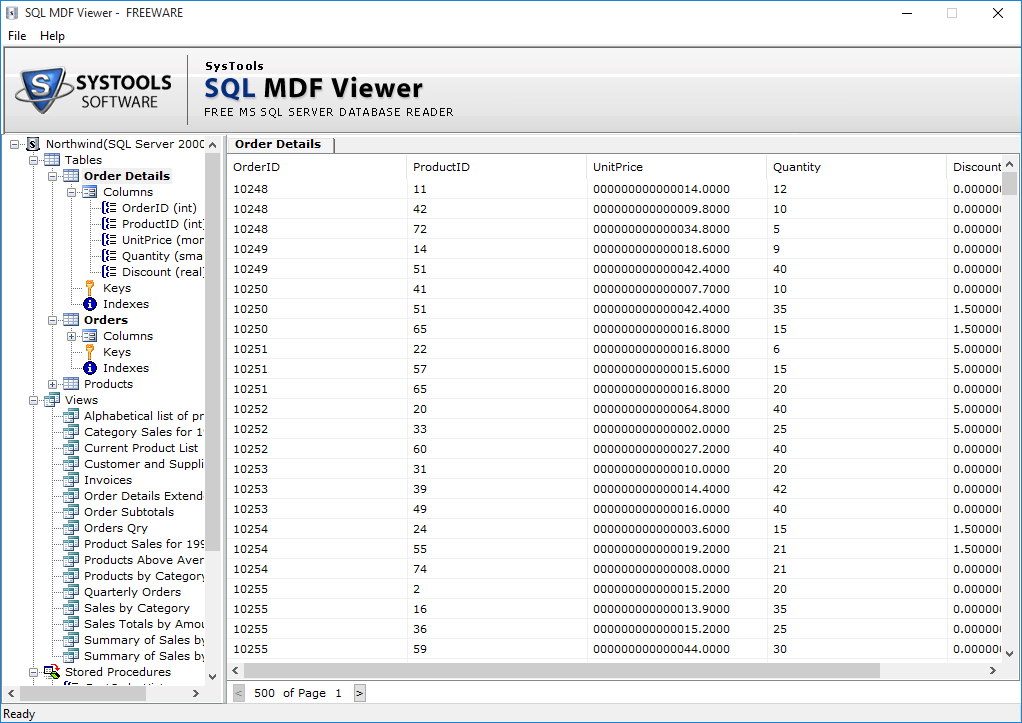Click the tree panel vertical scrollbar thumb
This screenshot has width=1022, height=723.
click(x=212, y=352)
